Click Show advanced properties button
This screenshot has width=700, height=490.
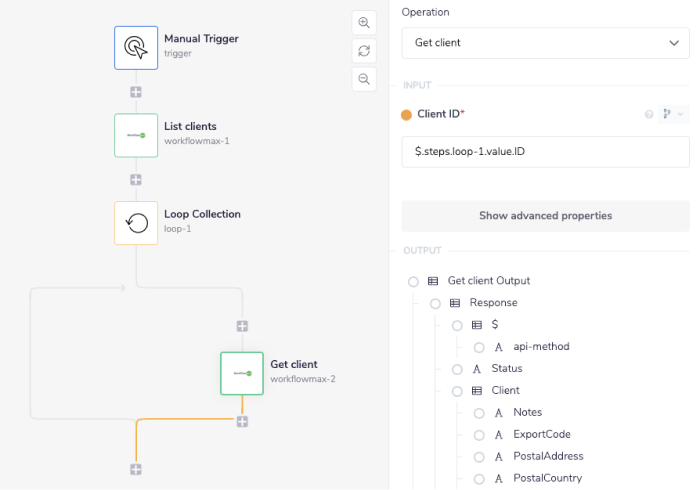[545, 216]
